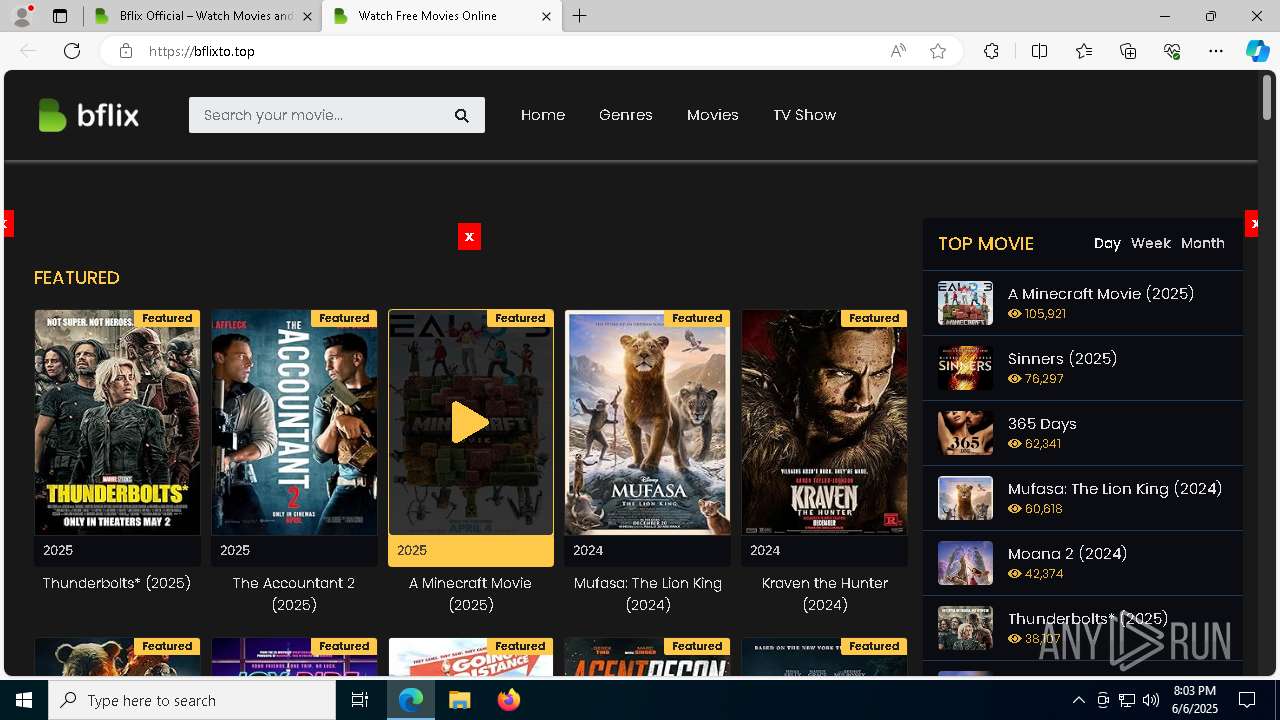The height and width of the screenshot is (720, 1280).
Task: Activate Read aloud icon in address bar
Action: click(x=898, y=51)
